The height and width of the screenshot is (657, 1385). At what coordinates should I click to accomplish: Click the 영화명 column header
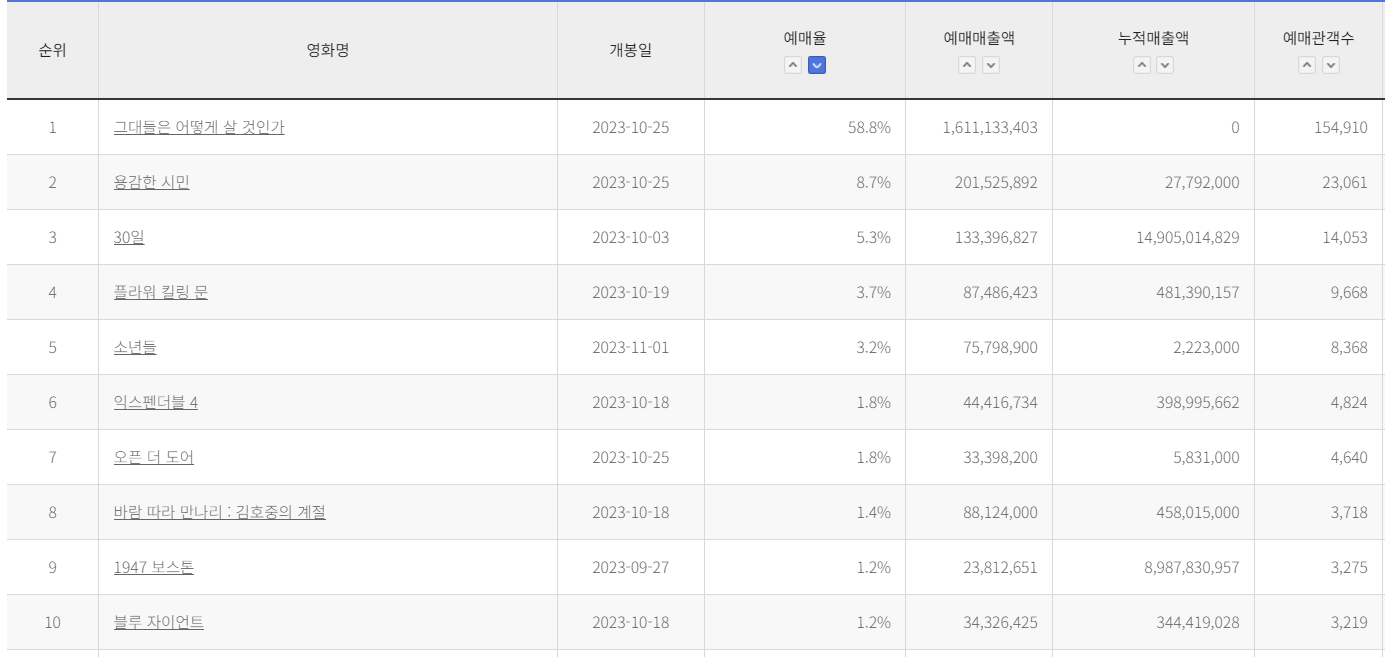[328, 50]
